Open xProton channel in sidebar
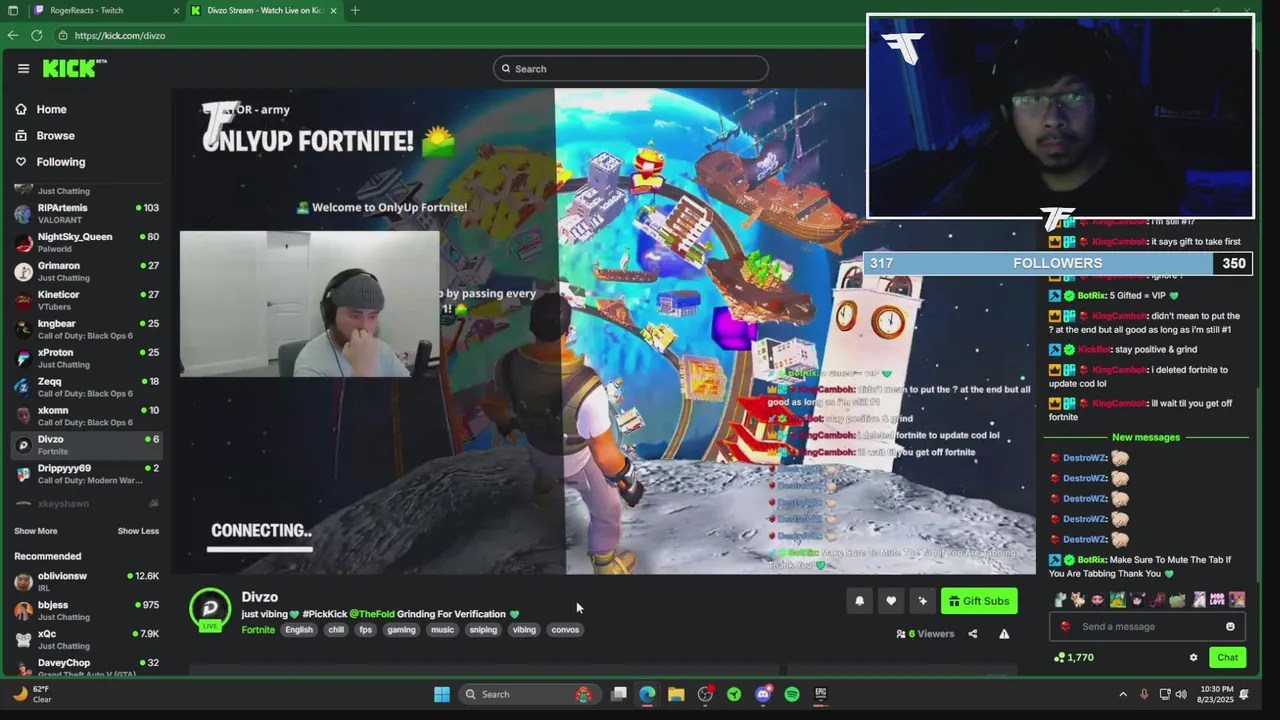Viewport: 1280px width, 720px height. [x=87, y=358]
